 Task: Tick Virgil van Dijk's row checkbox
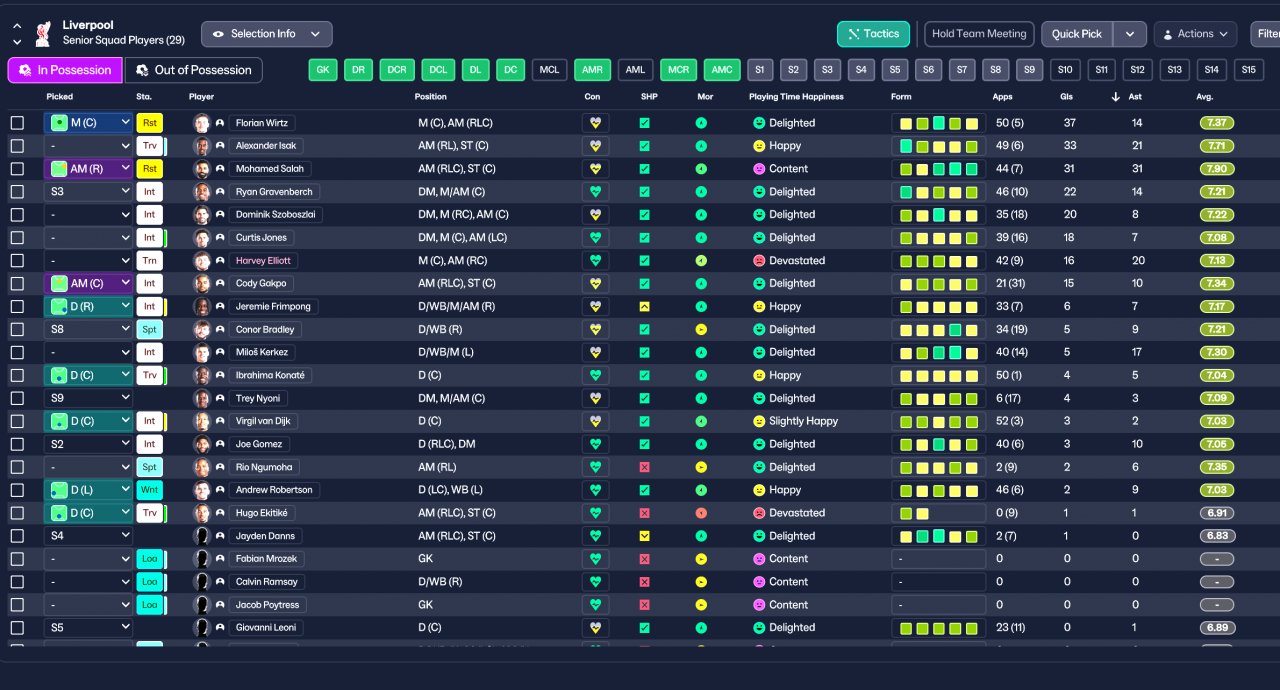(17, 422)
